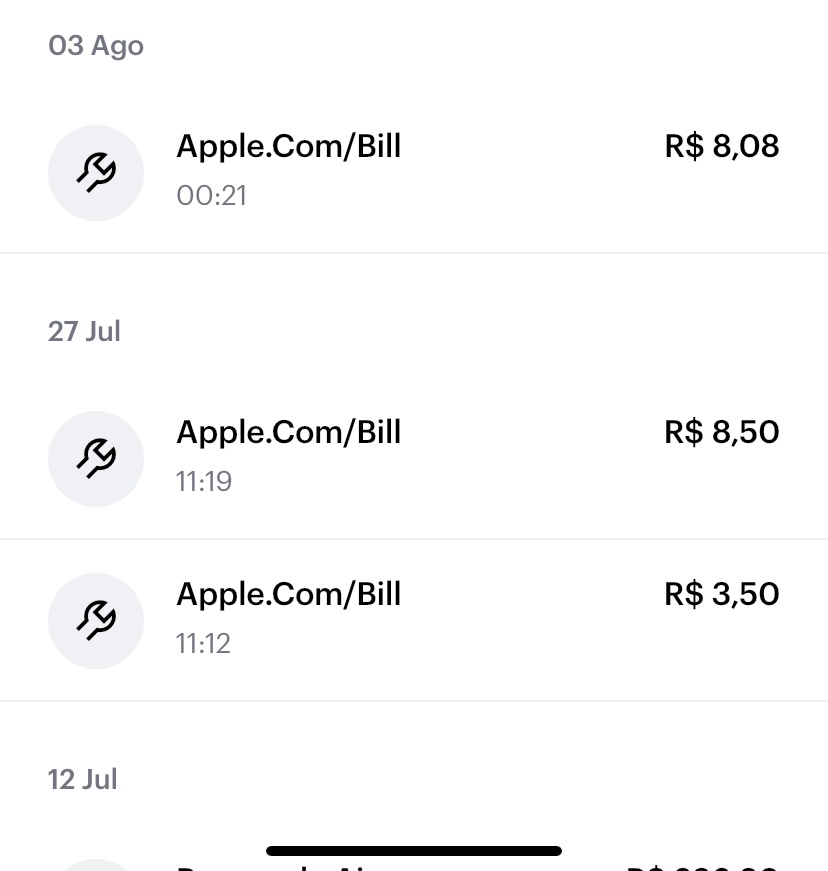This screenshot has height=871, width=828.
Task: Tap the wrench icon beside R$ 8,08
Action: click(96, 173)
